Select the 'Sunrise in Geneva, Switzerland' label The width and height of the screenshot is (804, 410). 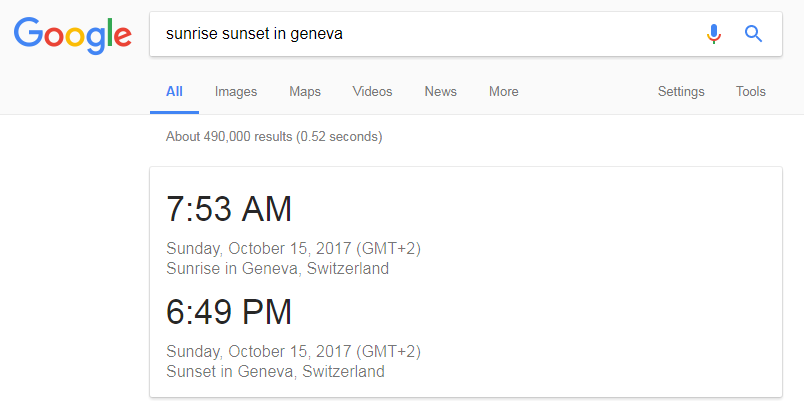[277, 268]
